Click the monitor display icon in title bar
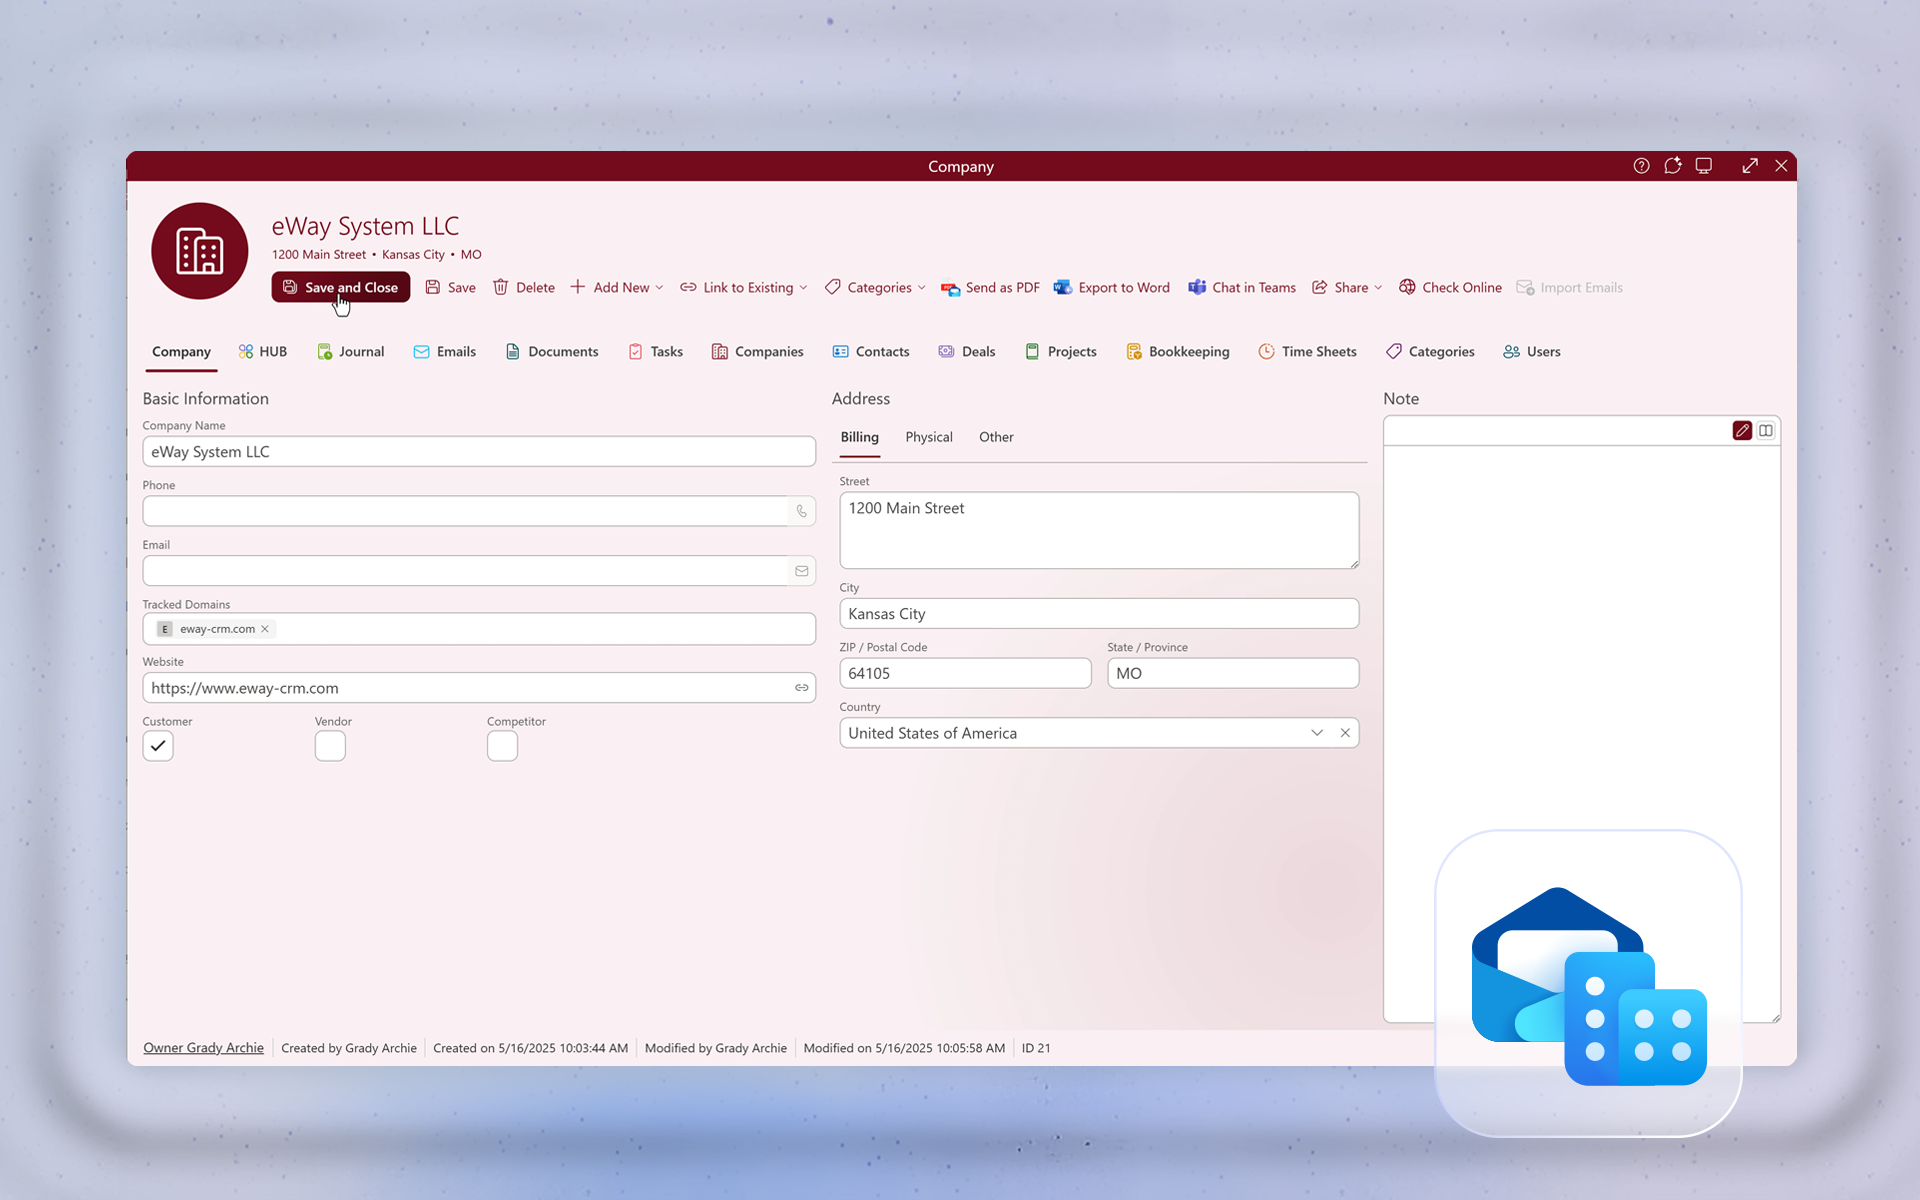 point(1704,166)
